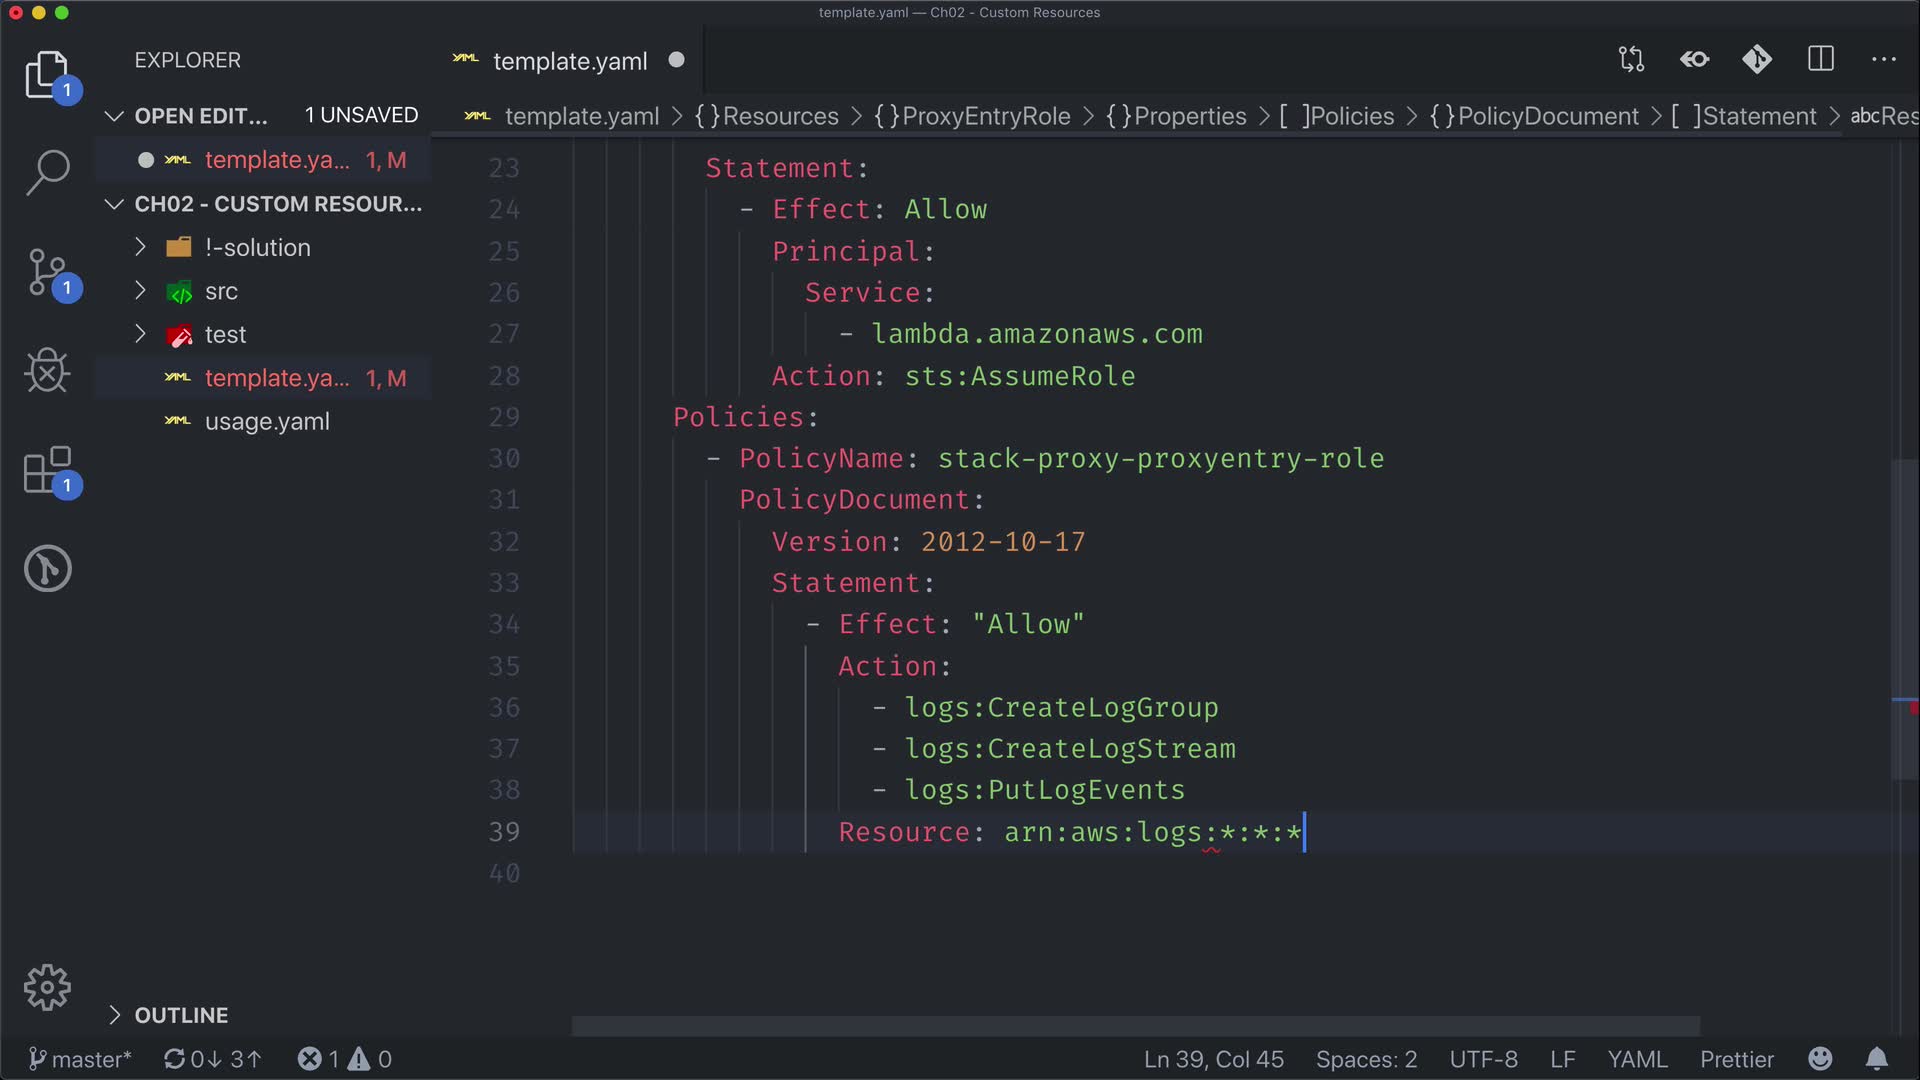The image size is (1920, 1080).
Task: Open notifications bell in status bar
Action: (x=1876, y=1059)
